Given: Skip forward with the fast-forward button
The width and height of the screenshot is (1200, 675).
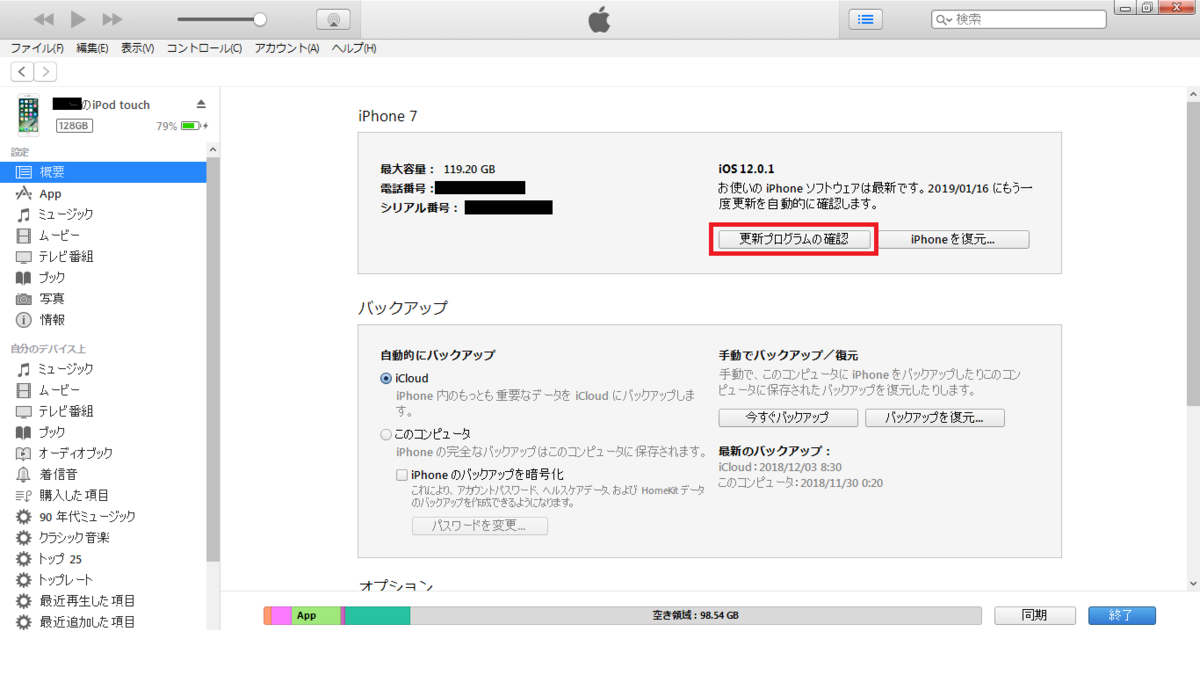Looking at the screenshot, I should pyautogui.click(x=113, y=19).
